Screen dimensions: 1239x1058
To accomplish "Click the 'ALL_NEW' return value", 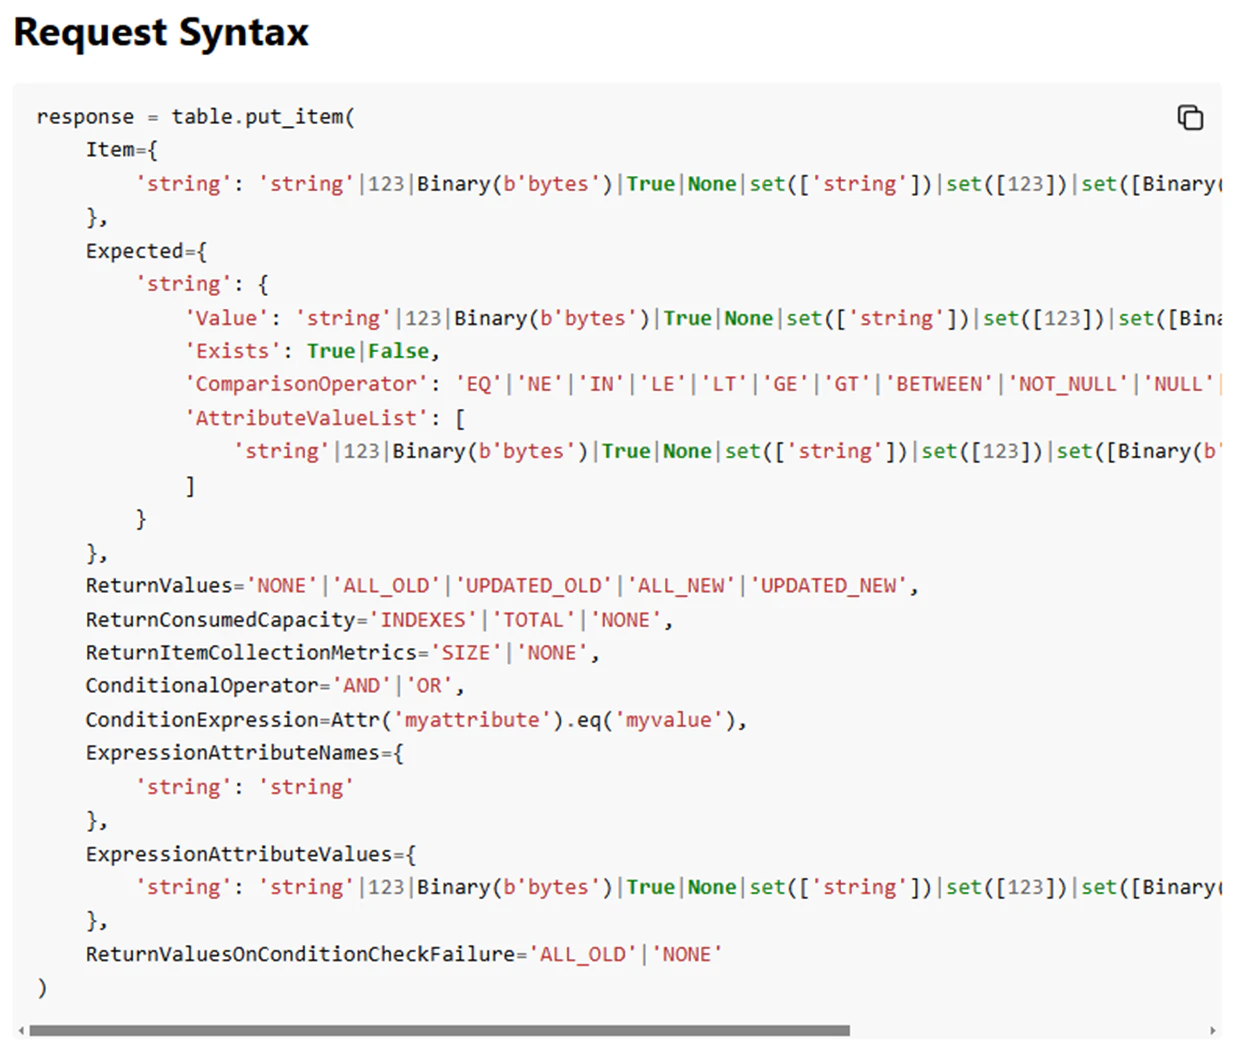I will click(681, 585).
